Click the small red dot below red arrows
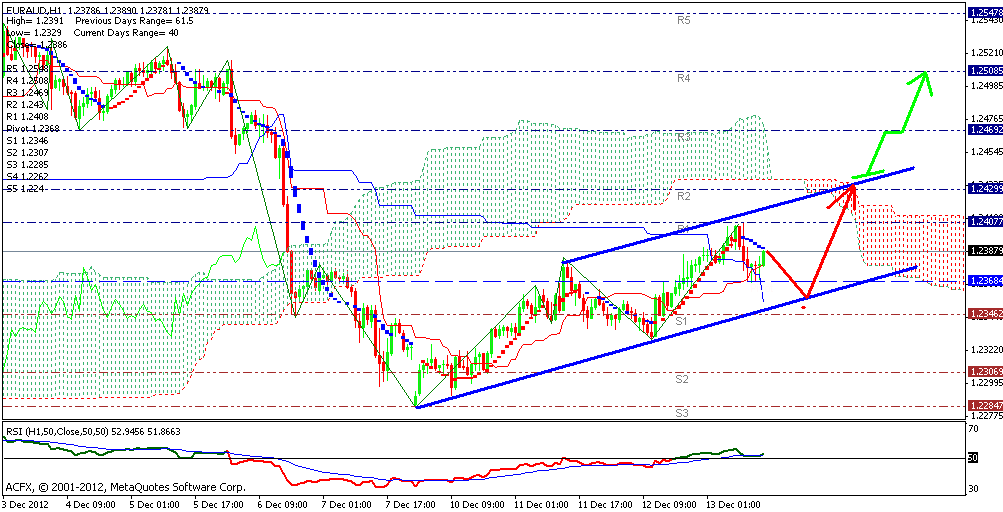Image resolution: width=1003 pixels, height=512 pixels. click(x=805, y=307)
